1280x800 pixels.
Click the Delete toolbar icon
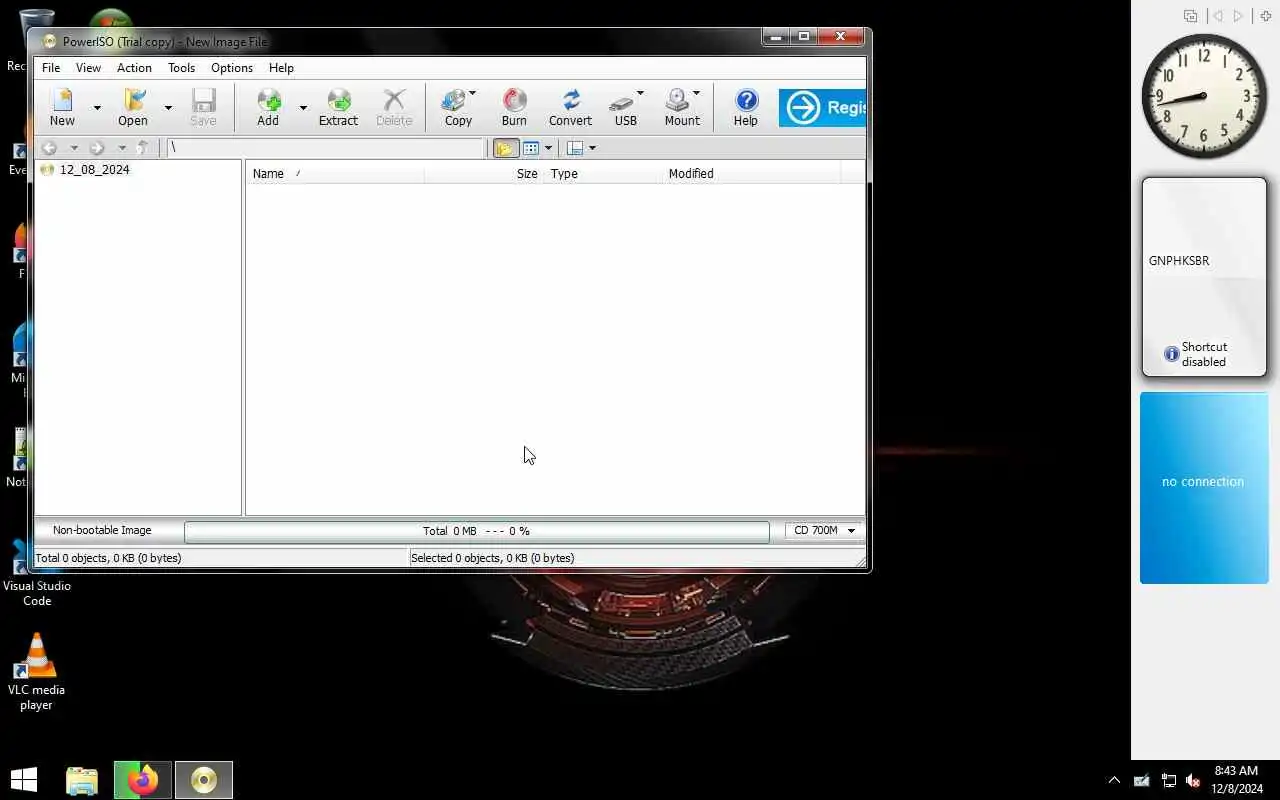tap(394, 107)
